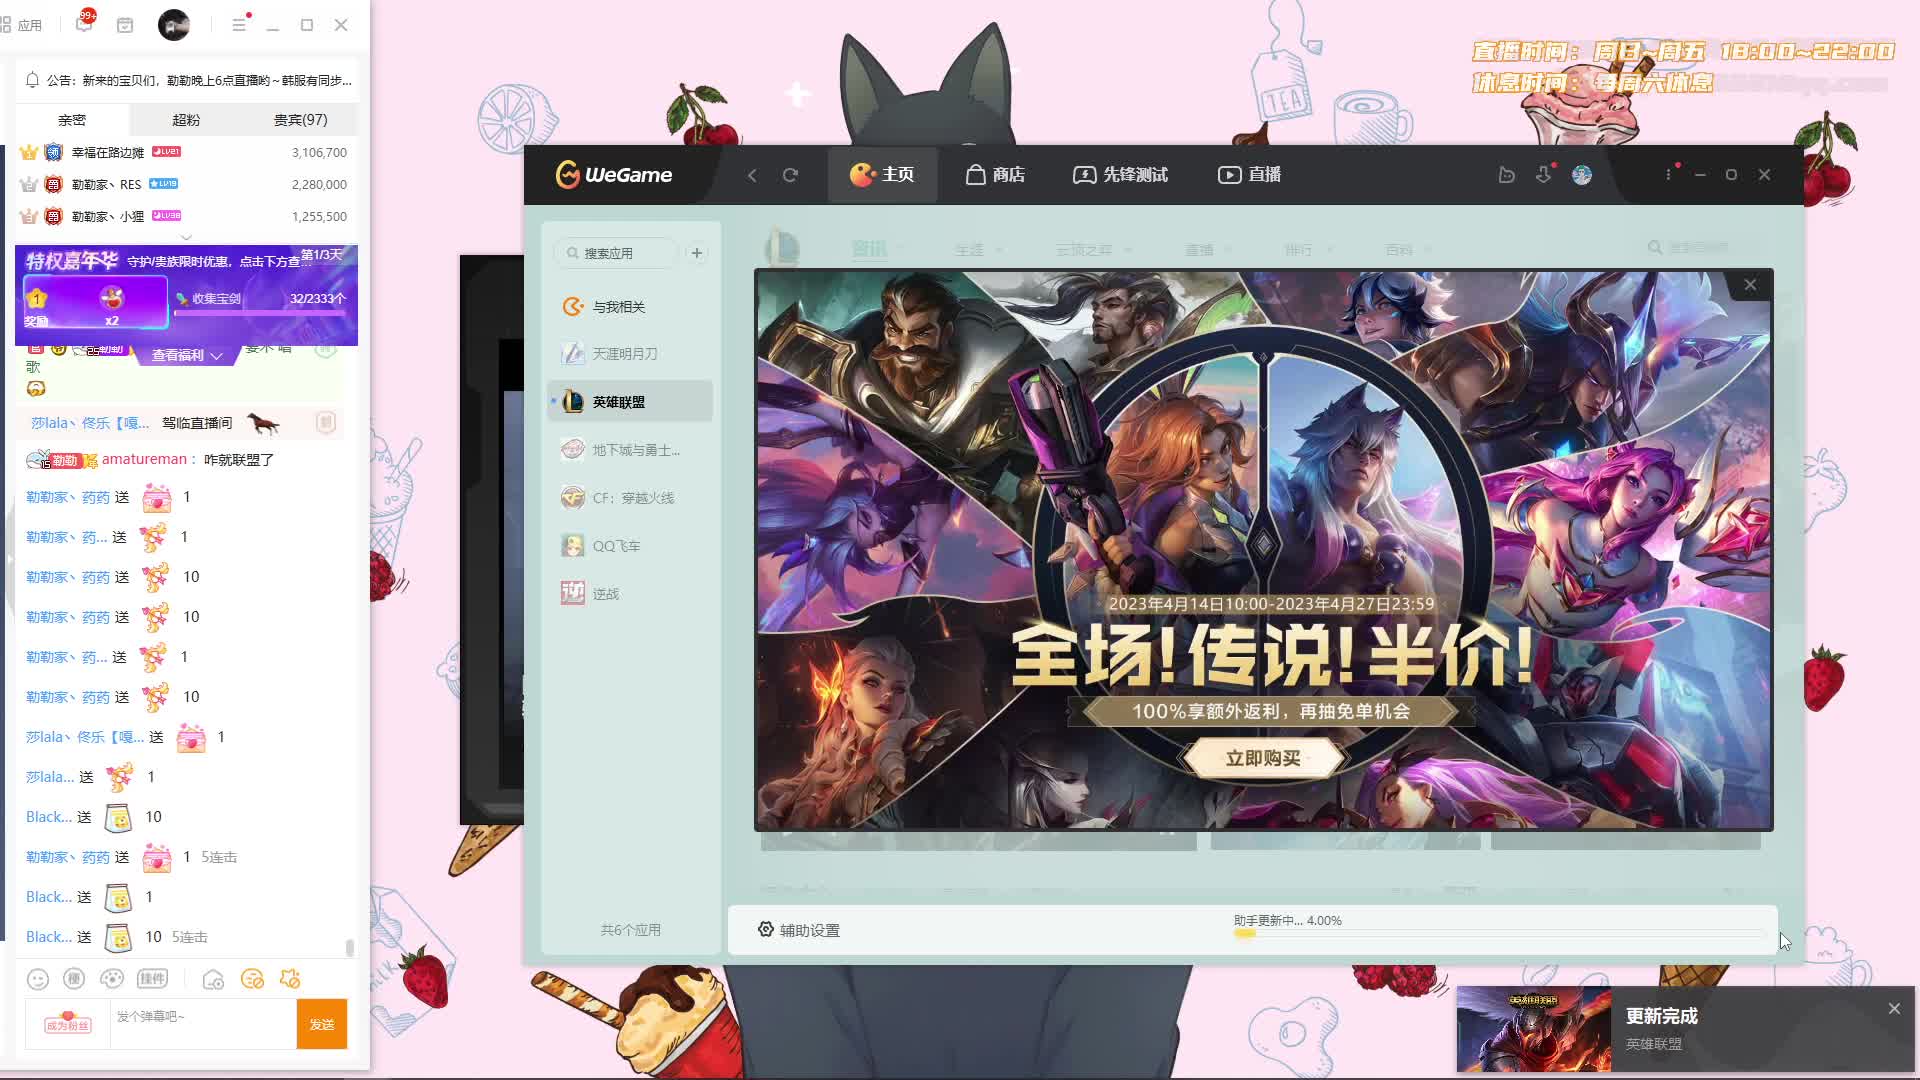Image resolution: width=1920 pixels, height=1080 pixels.
Task: Expand the ranking list chevron
Action: pos(186,237)
